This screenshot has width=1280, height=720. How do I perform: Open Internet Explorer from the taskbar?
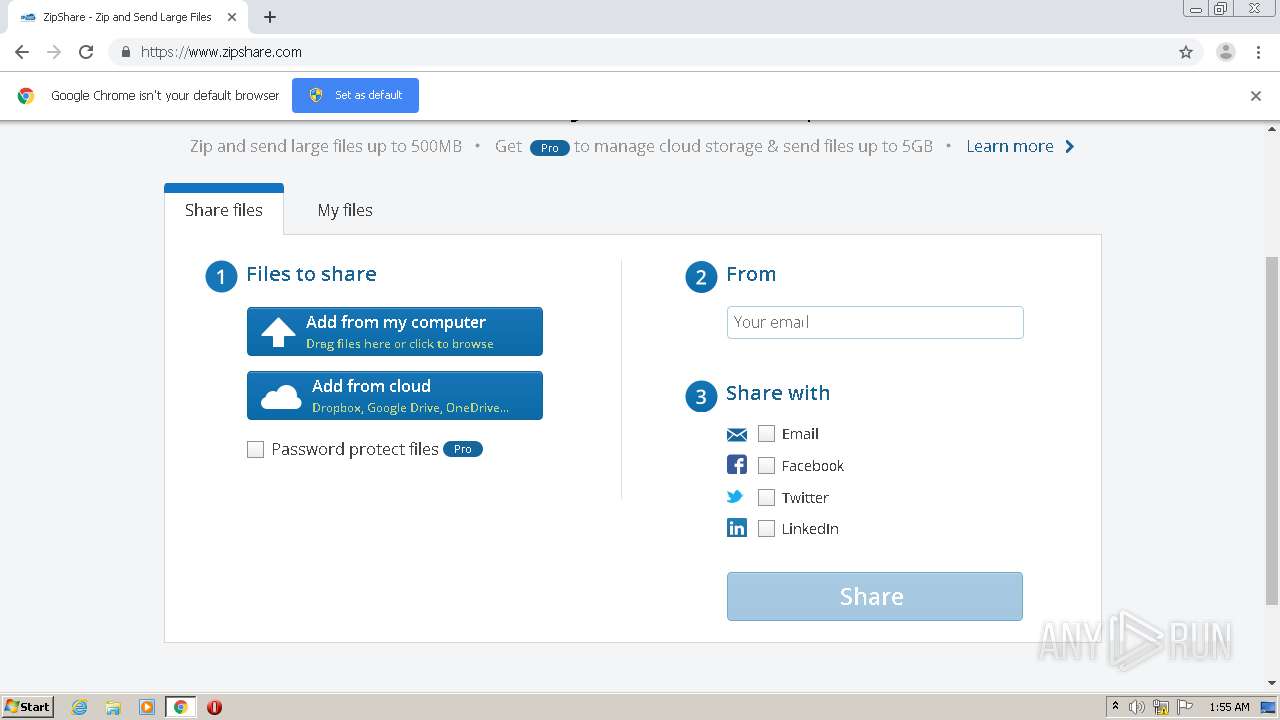pos(80,707)
